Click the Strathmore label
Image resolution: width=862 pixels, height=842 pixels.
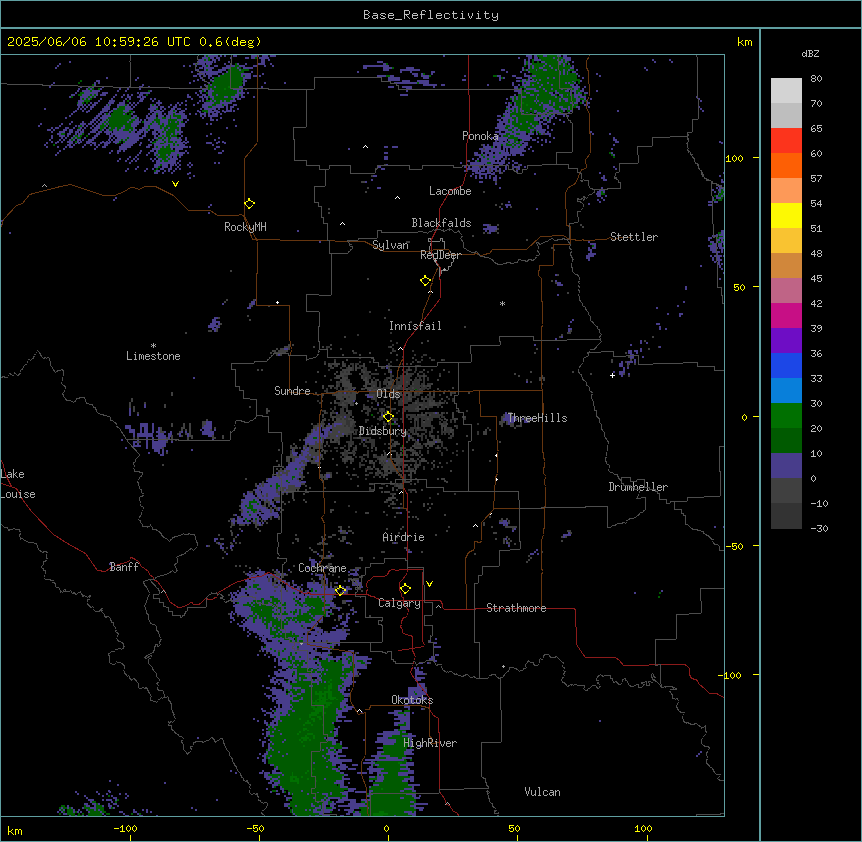click(x=516, y=608)
